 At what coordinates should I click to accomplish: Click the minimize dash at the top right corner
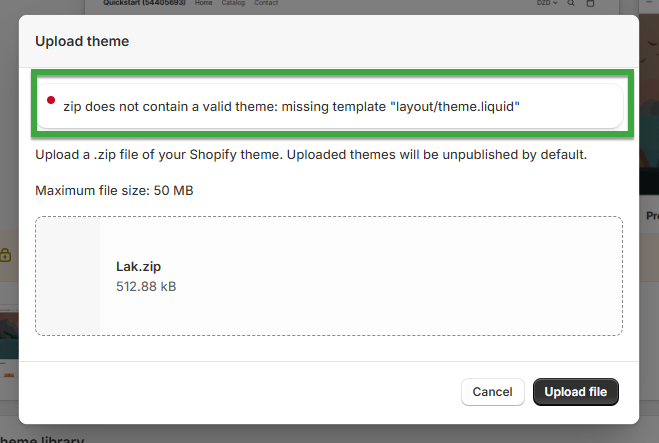[646, 3]
